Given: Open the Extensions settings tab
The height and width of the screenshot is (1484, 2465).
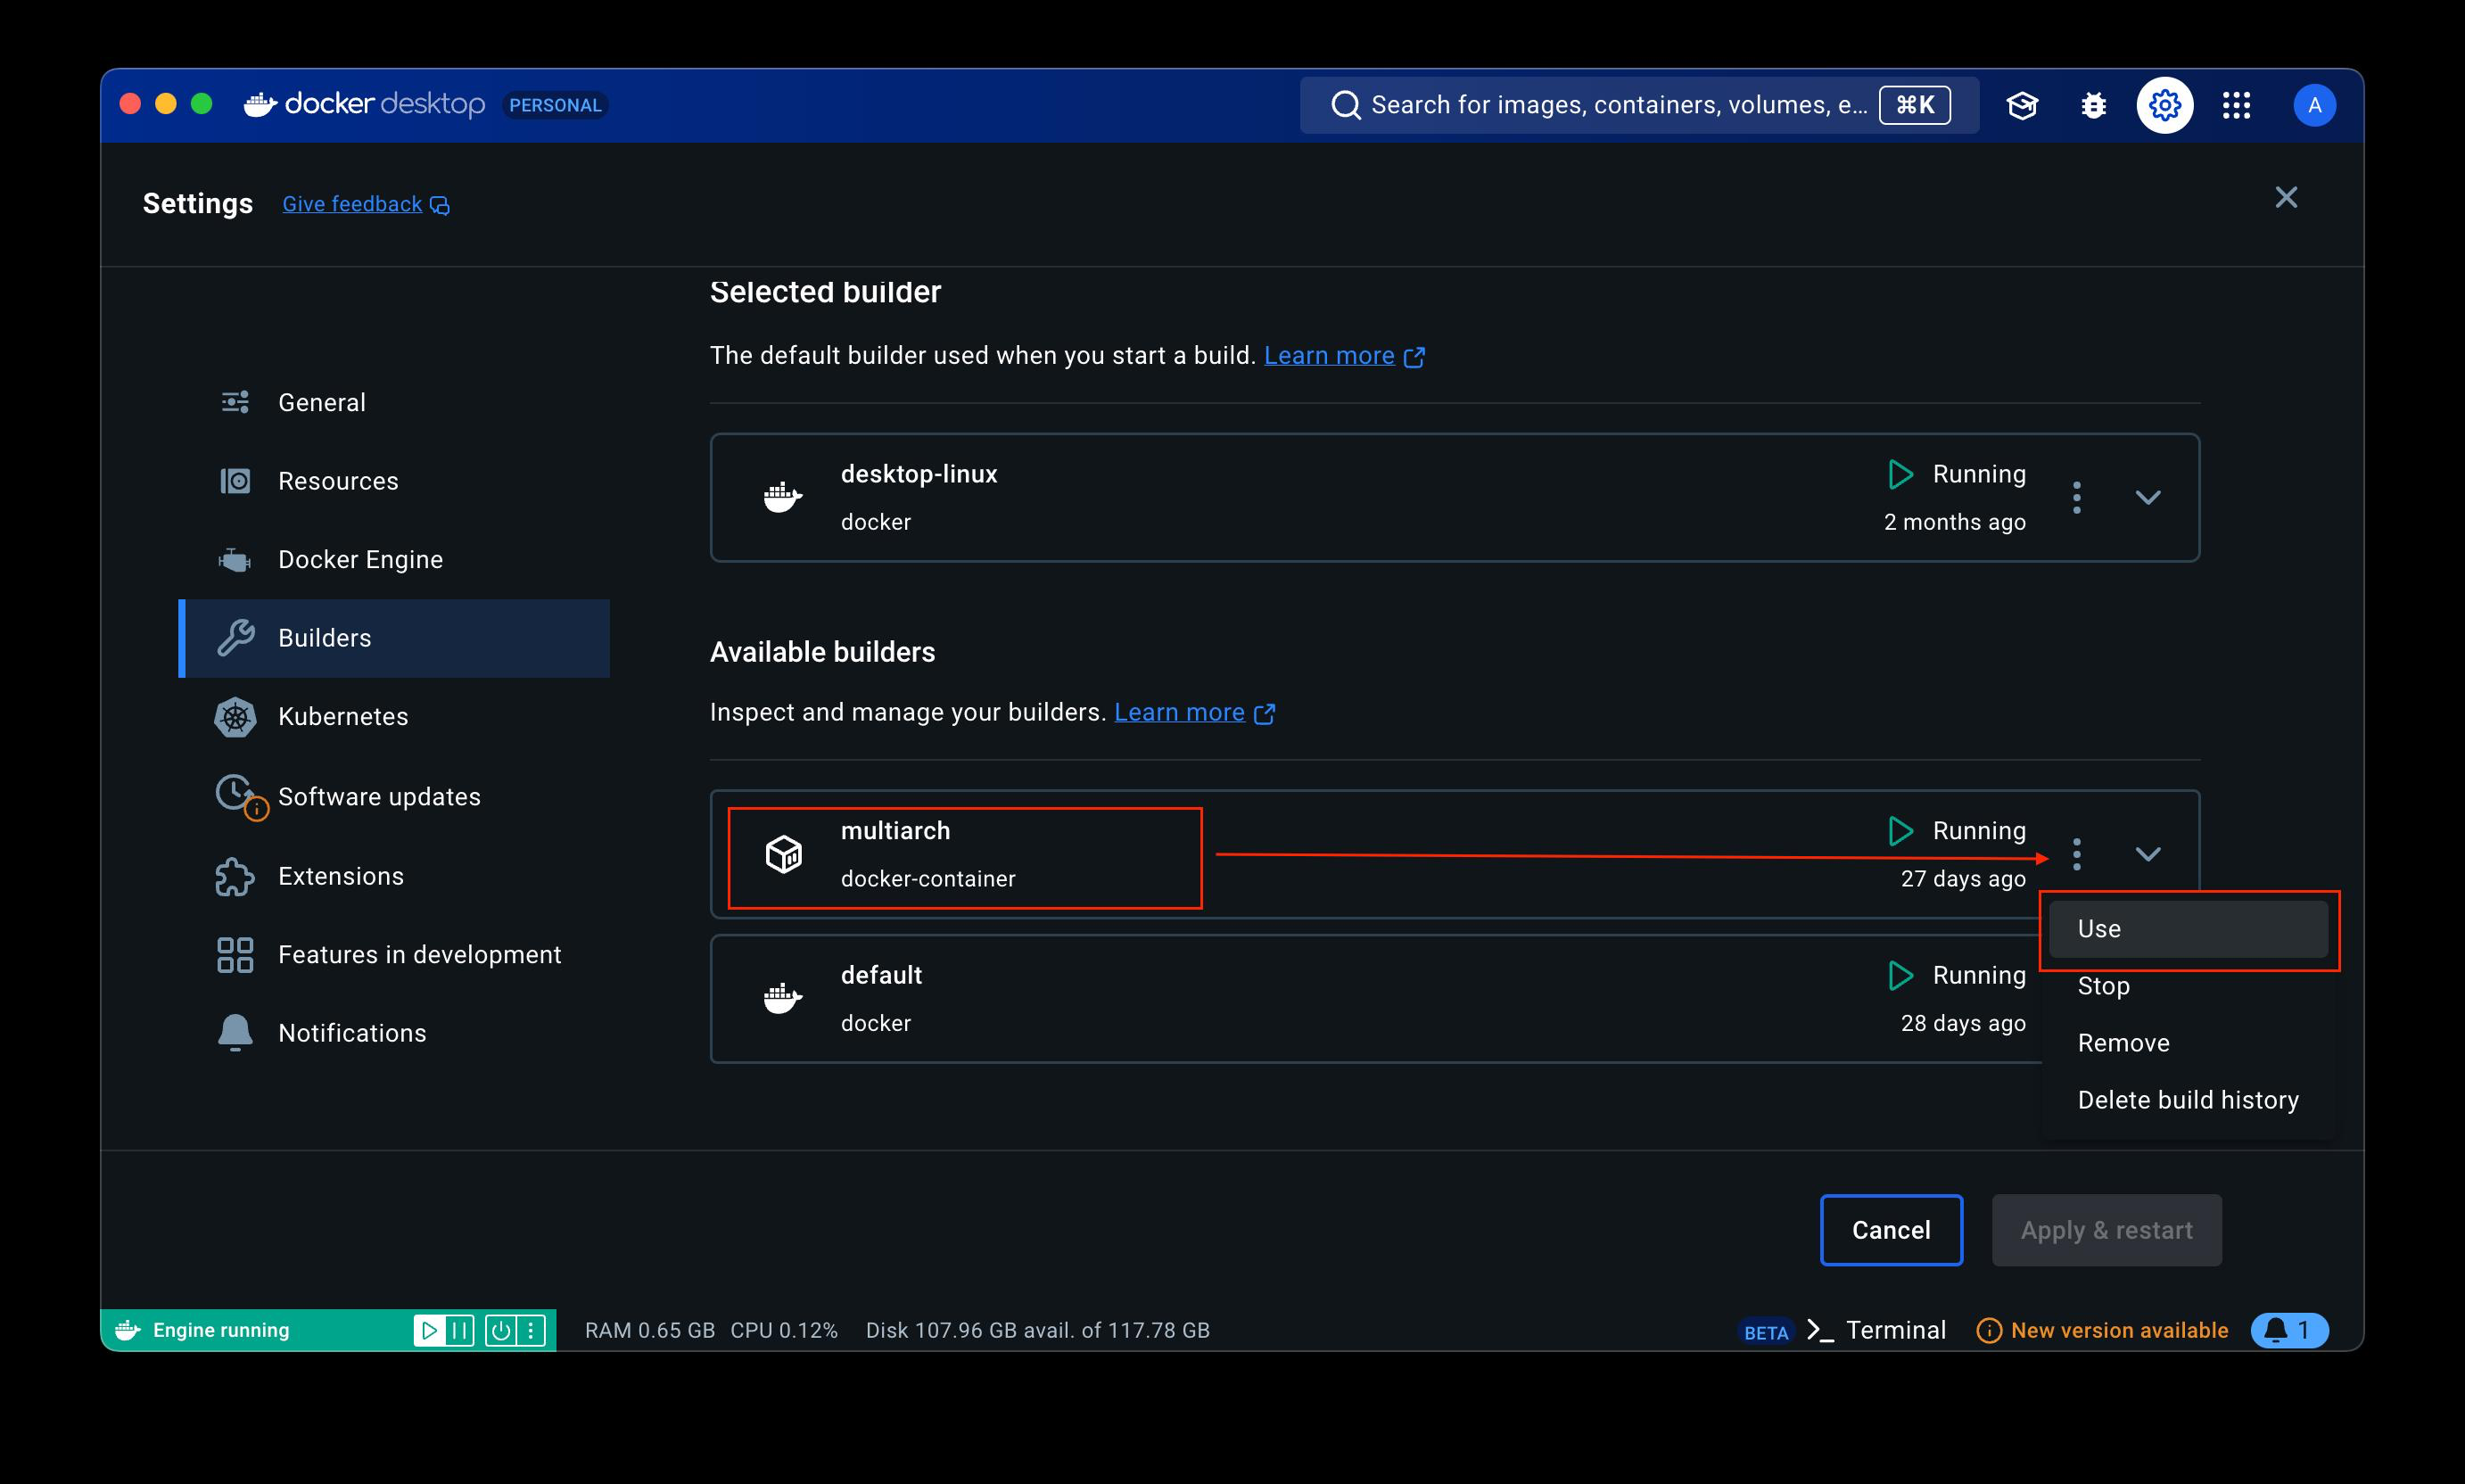Looking at the screenshot, I should click(394, 876).
